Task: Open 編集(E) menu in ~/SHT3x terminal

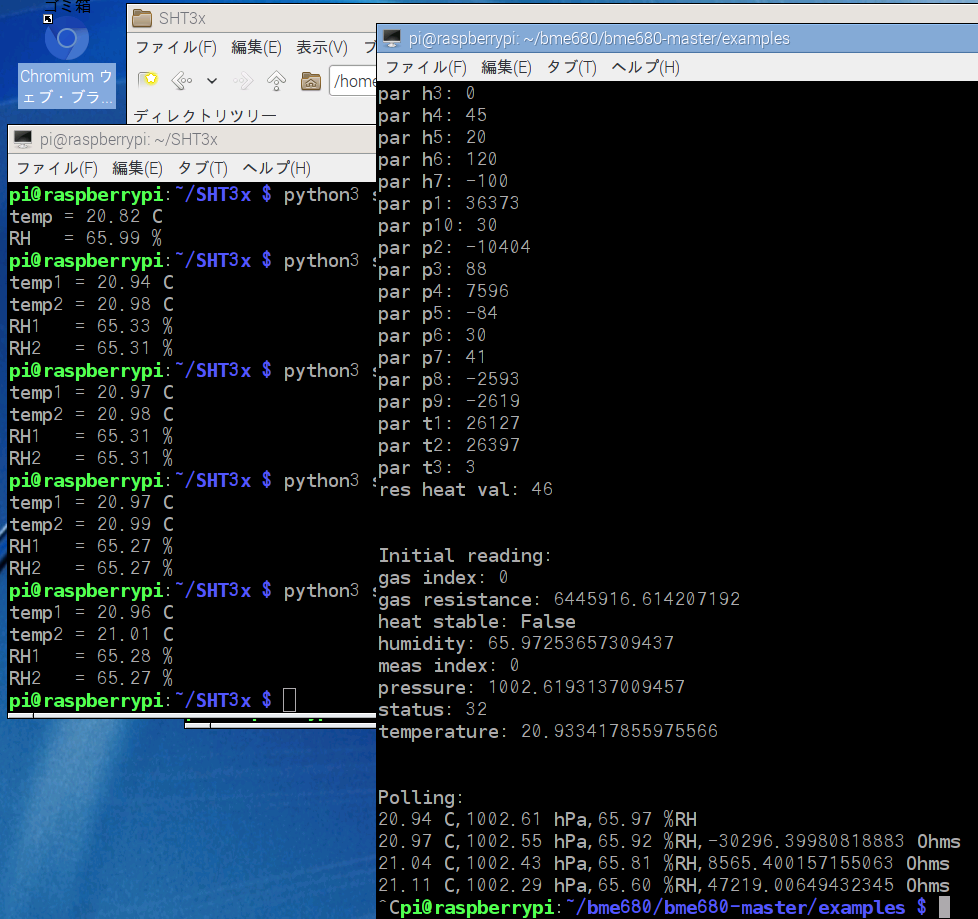Action: (137, 168)
